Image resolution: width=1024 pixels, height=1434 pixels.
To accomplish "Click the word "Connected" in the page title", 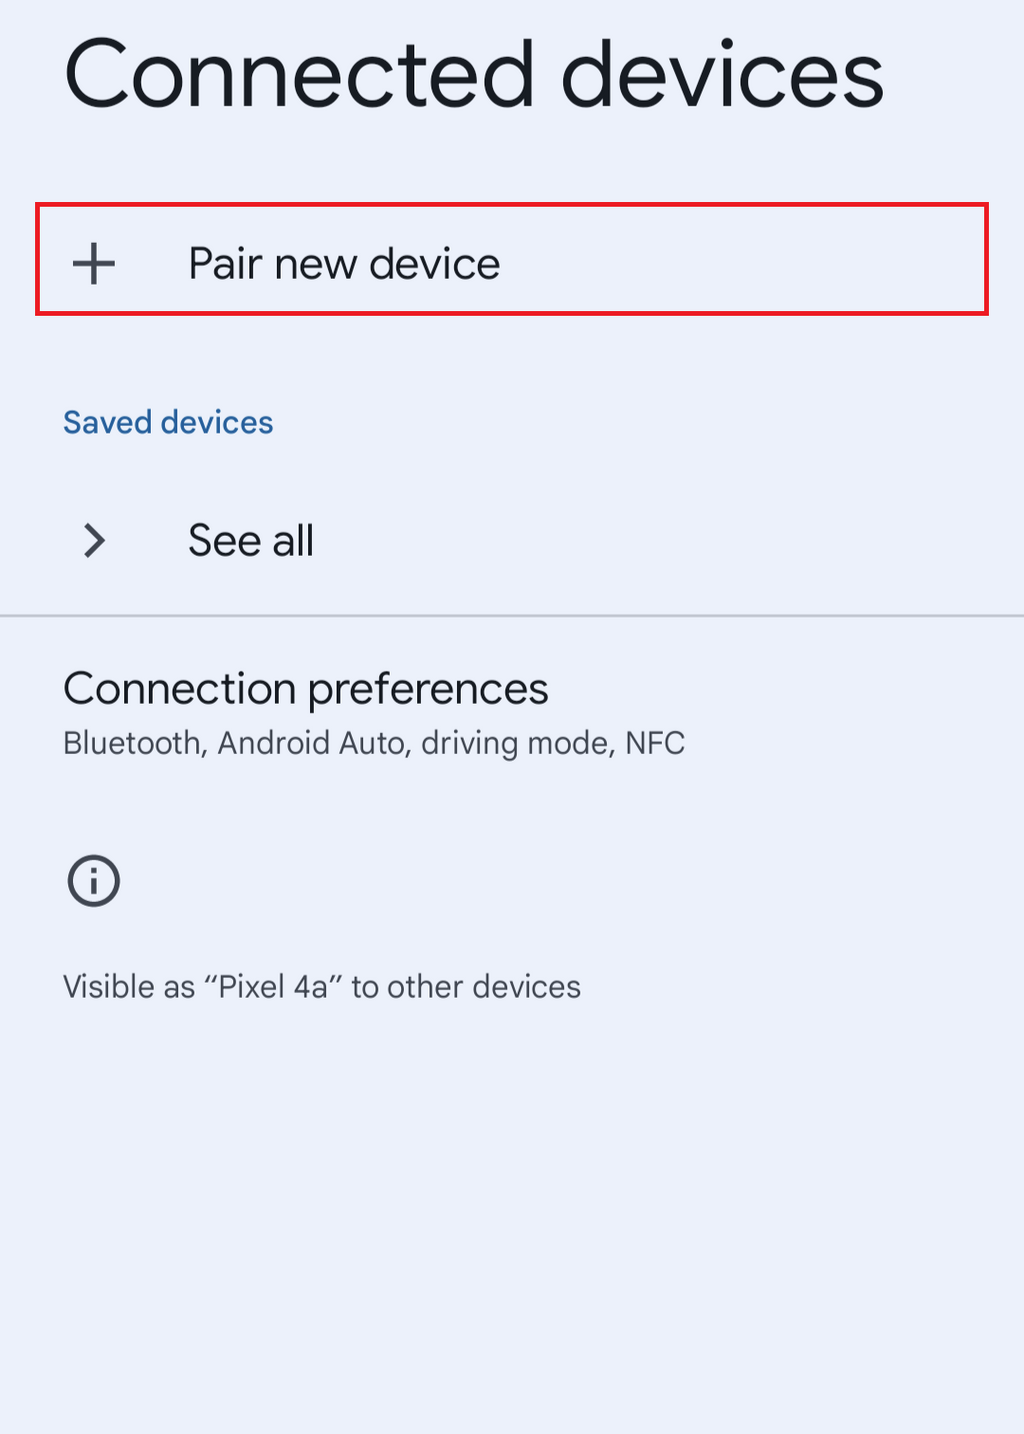I will click(300, 76).
